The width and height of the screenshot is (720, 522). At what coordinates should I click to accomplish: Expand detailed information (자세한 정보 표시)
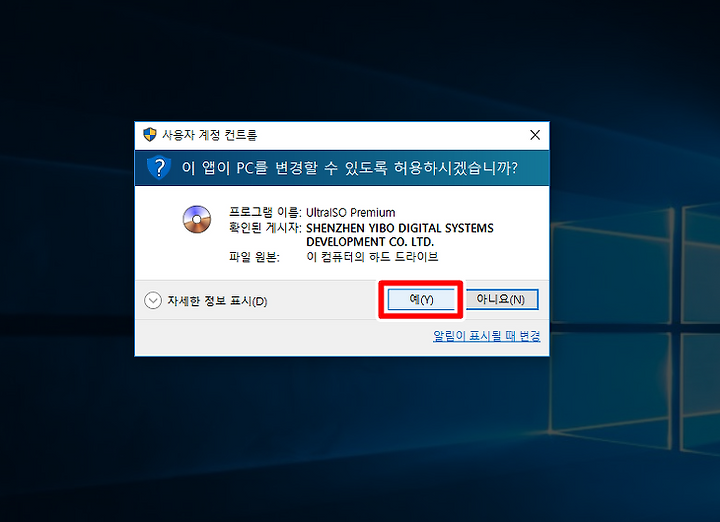coord(206,301)
